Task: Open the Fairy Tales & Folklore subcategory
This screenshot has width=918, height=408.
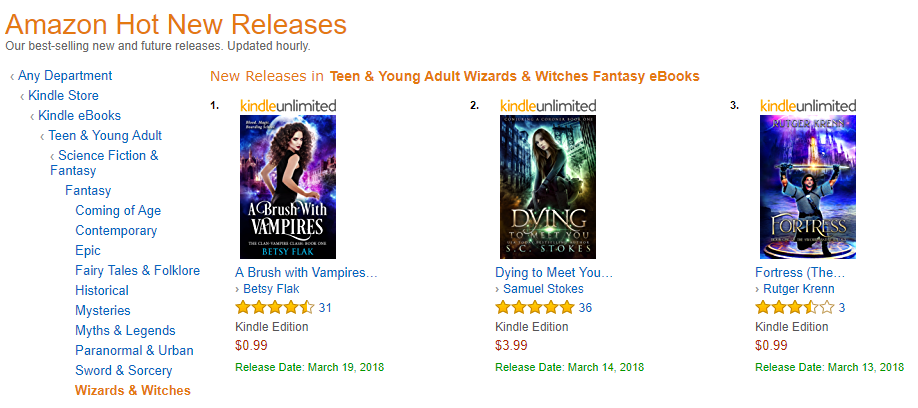Action: (x=137, y=270)
